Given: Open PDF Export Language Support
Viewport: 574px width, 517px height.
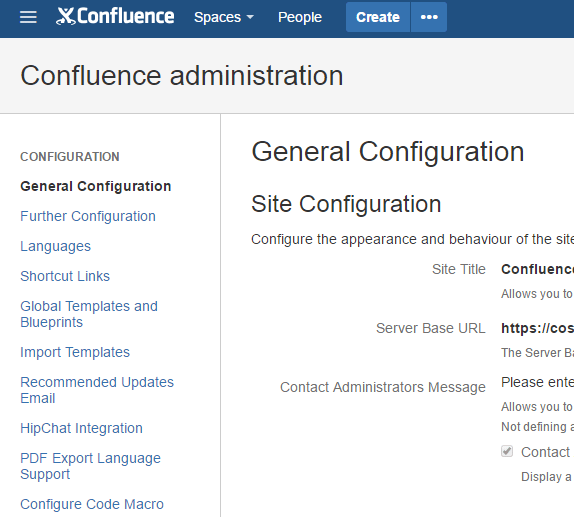Looking at the screenshot, I should (90, 466).
